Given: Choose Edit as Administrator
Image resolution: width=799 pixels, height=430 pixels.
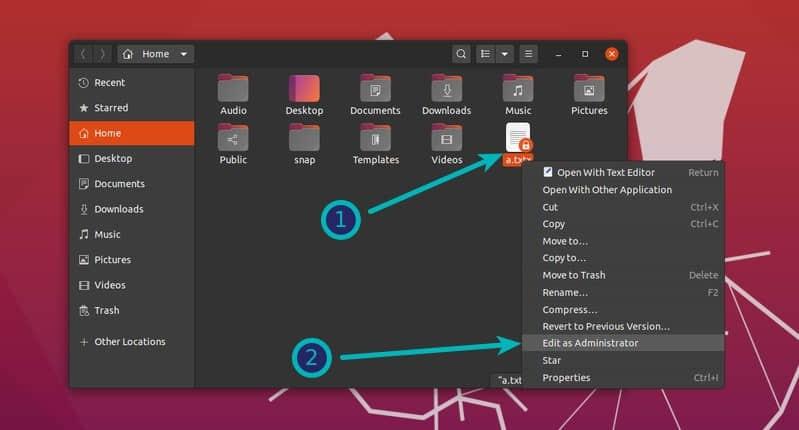Looking at the screenshot, I should [590, 343].
